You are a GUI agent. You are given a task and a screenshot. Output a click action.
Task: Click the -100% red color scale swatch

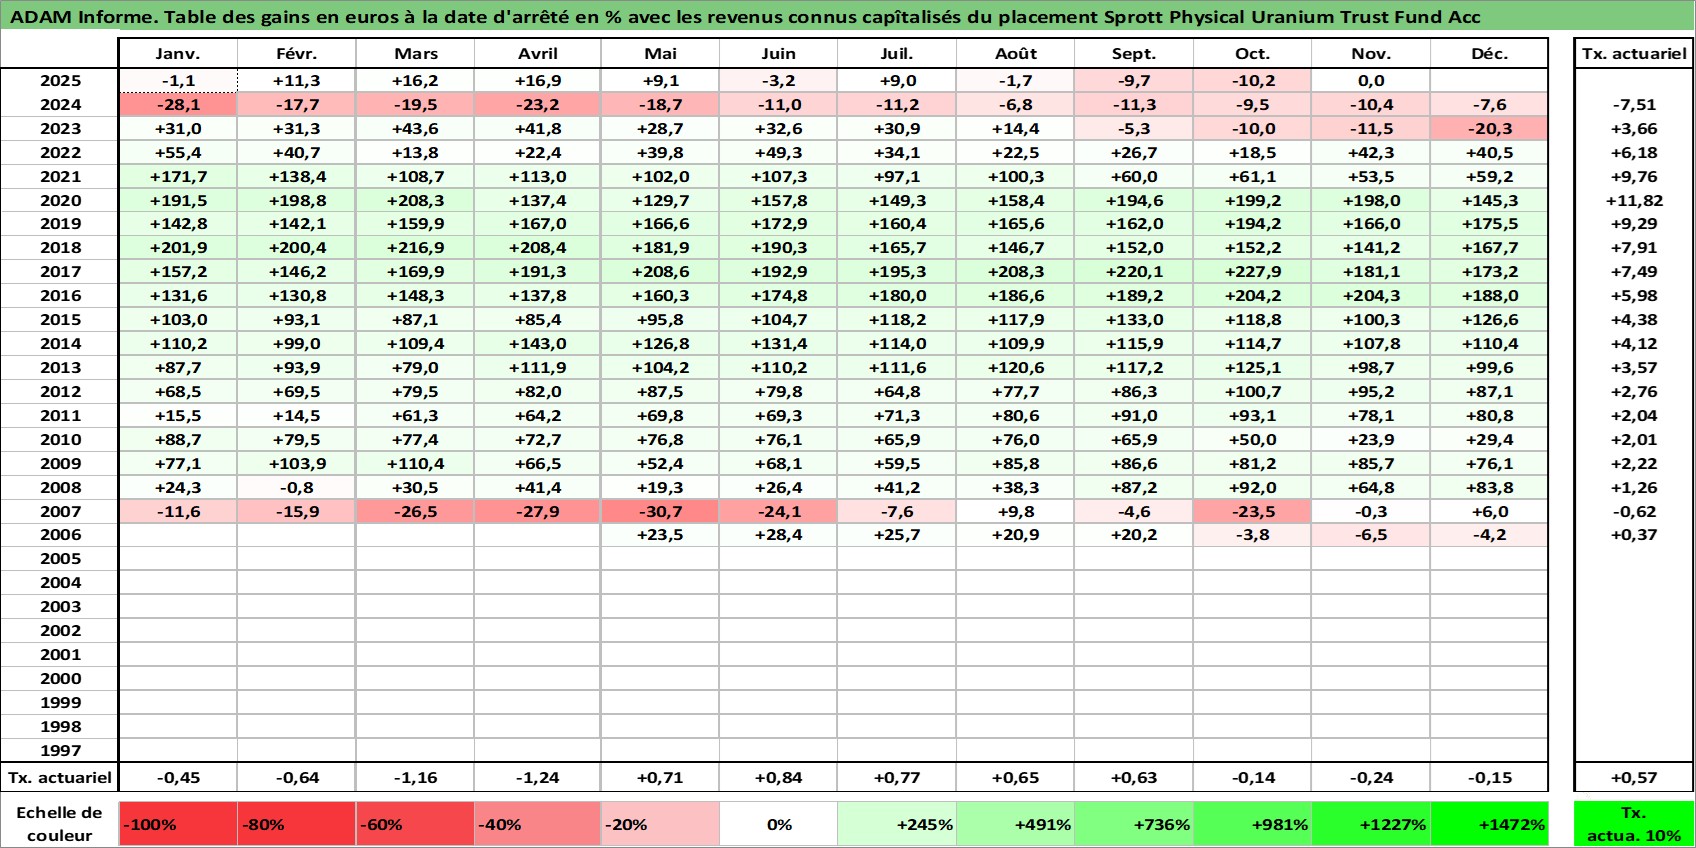coord(178,824)
